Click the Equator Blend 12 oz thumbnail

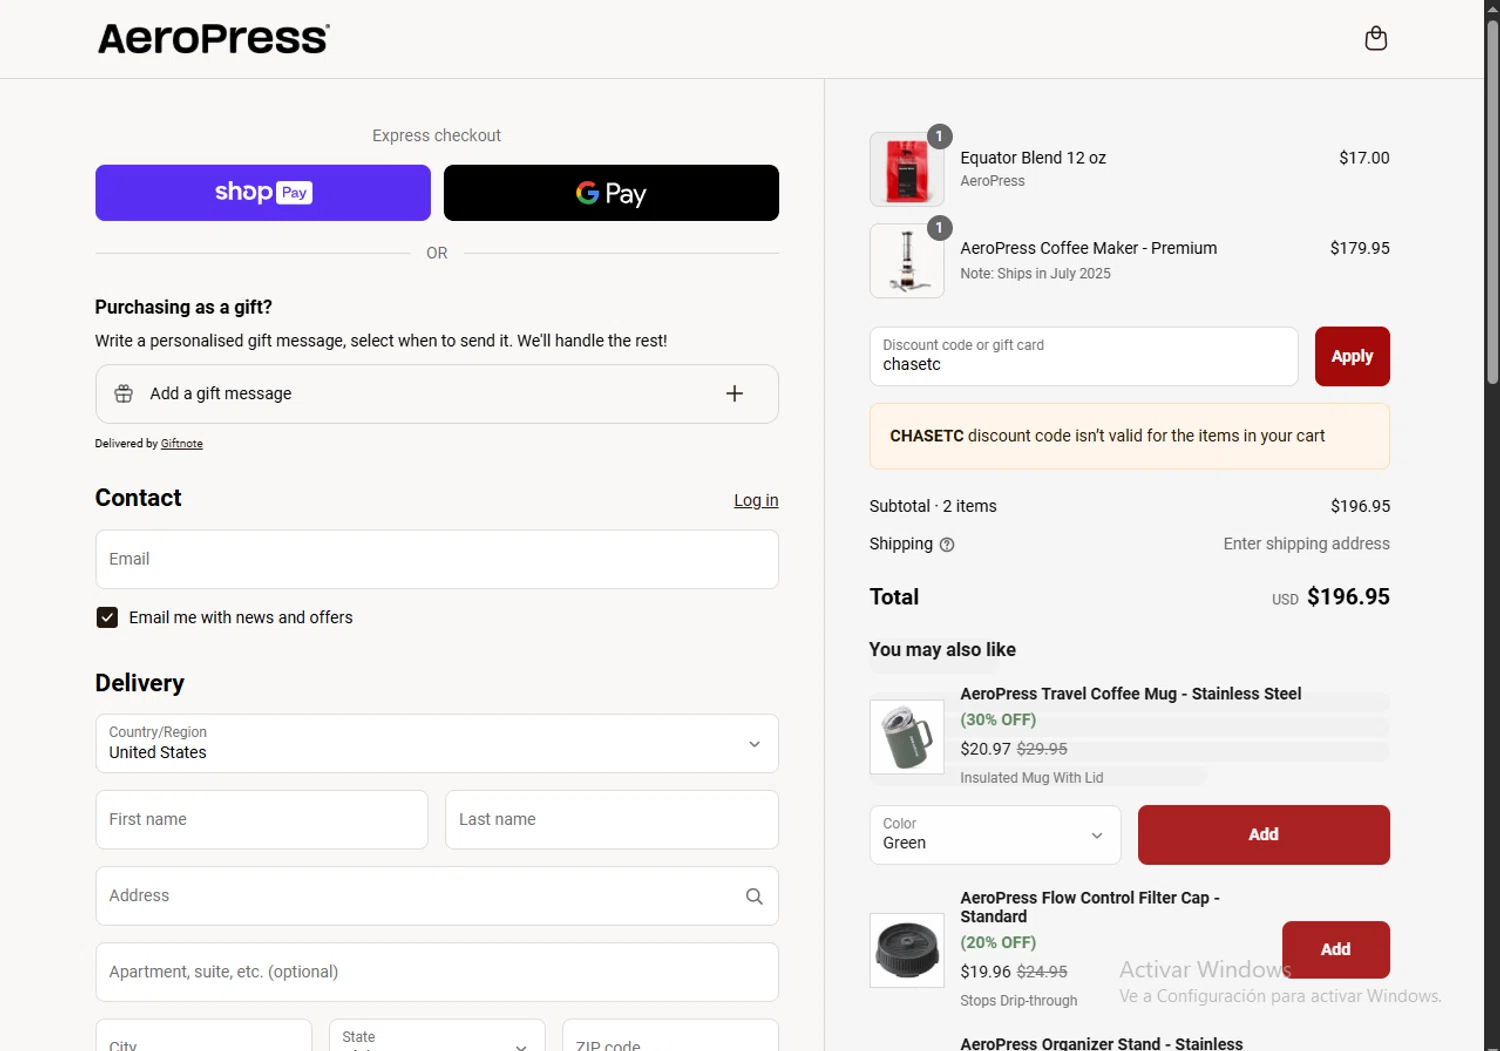pos(907,170)
